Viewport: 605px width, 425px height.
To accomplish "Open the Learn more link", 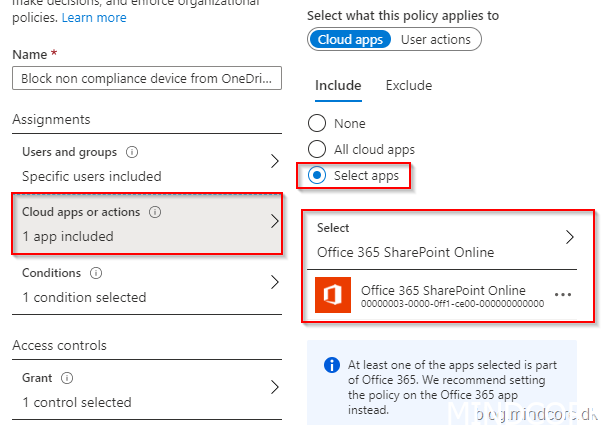I will pyautogui.click(x=94, y=18).
